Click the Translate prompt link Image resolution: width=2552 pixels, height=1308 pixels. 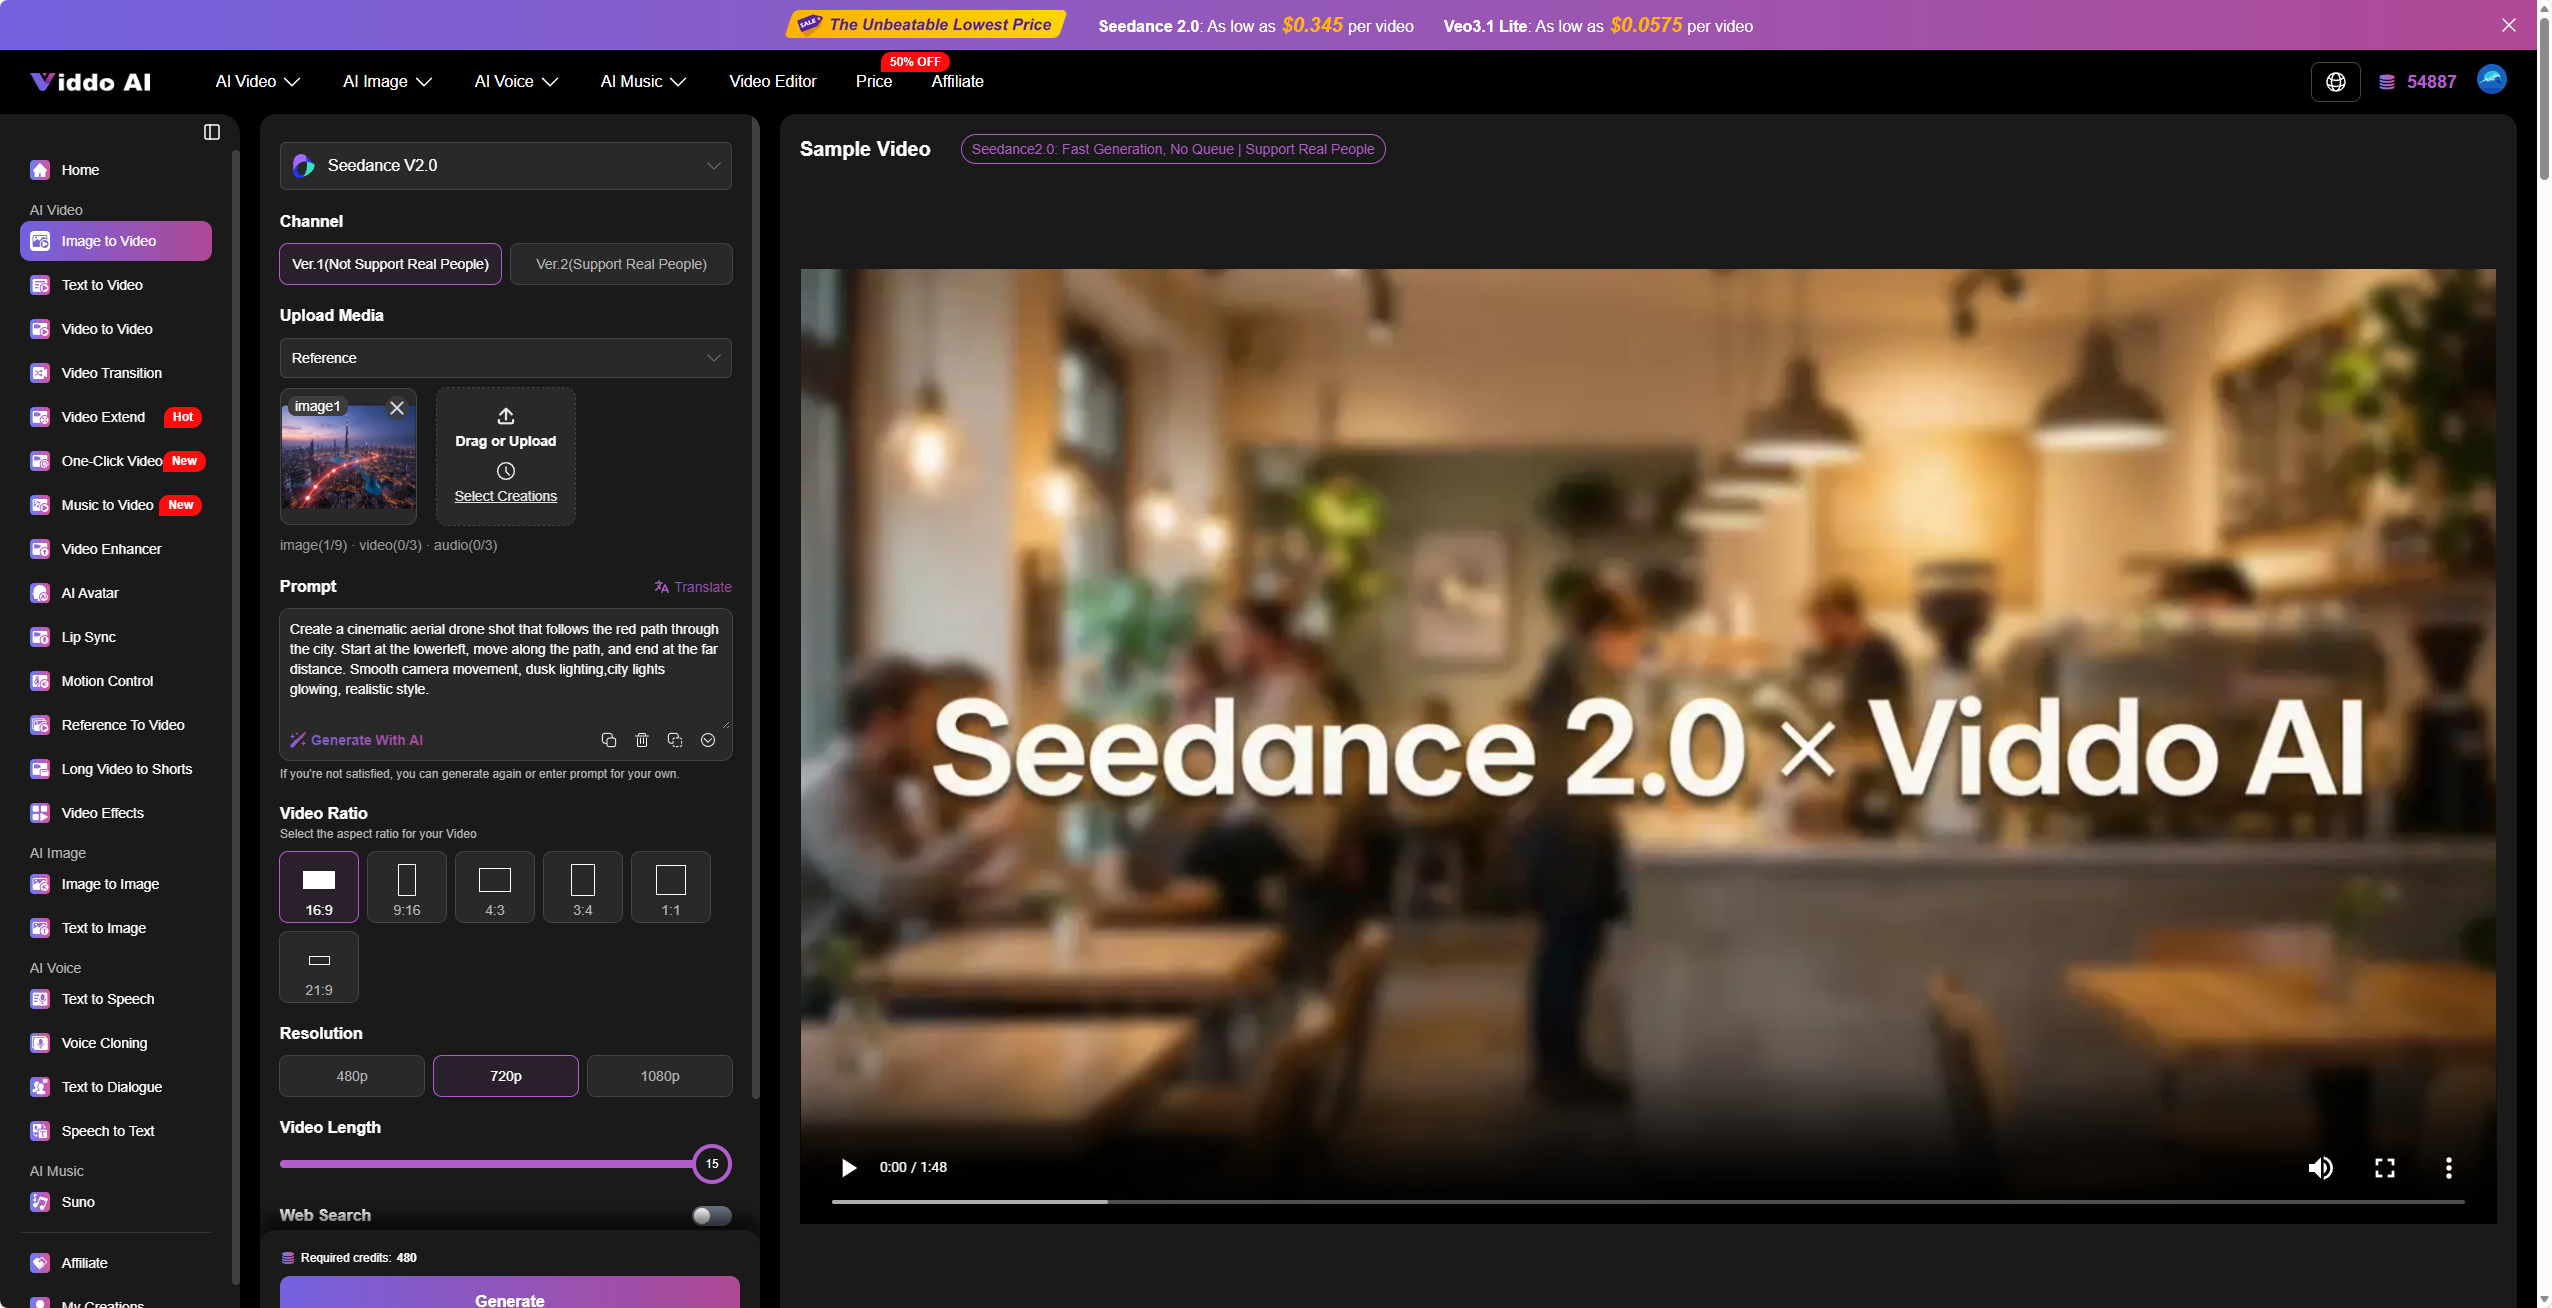693,587
